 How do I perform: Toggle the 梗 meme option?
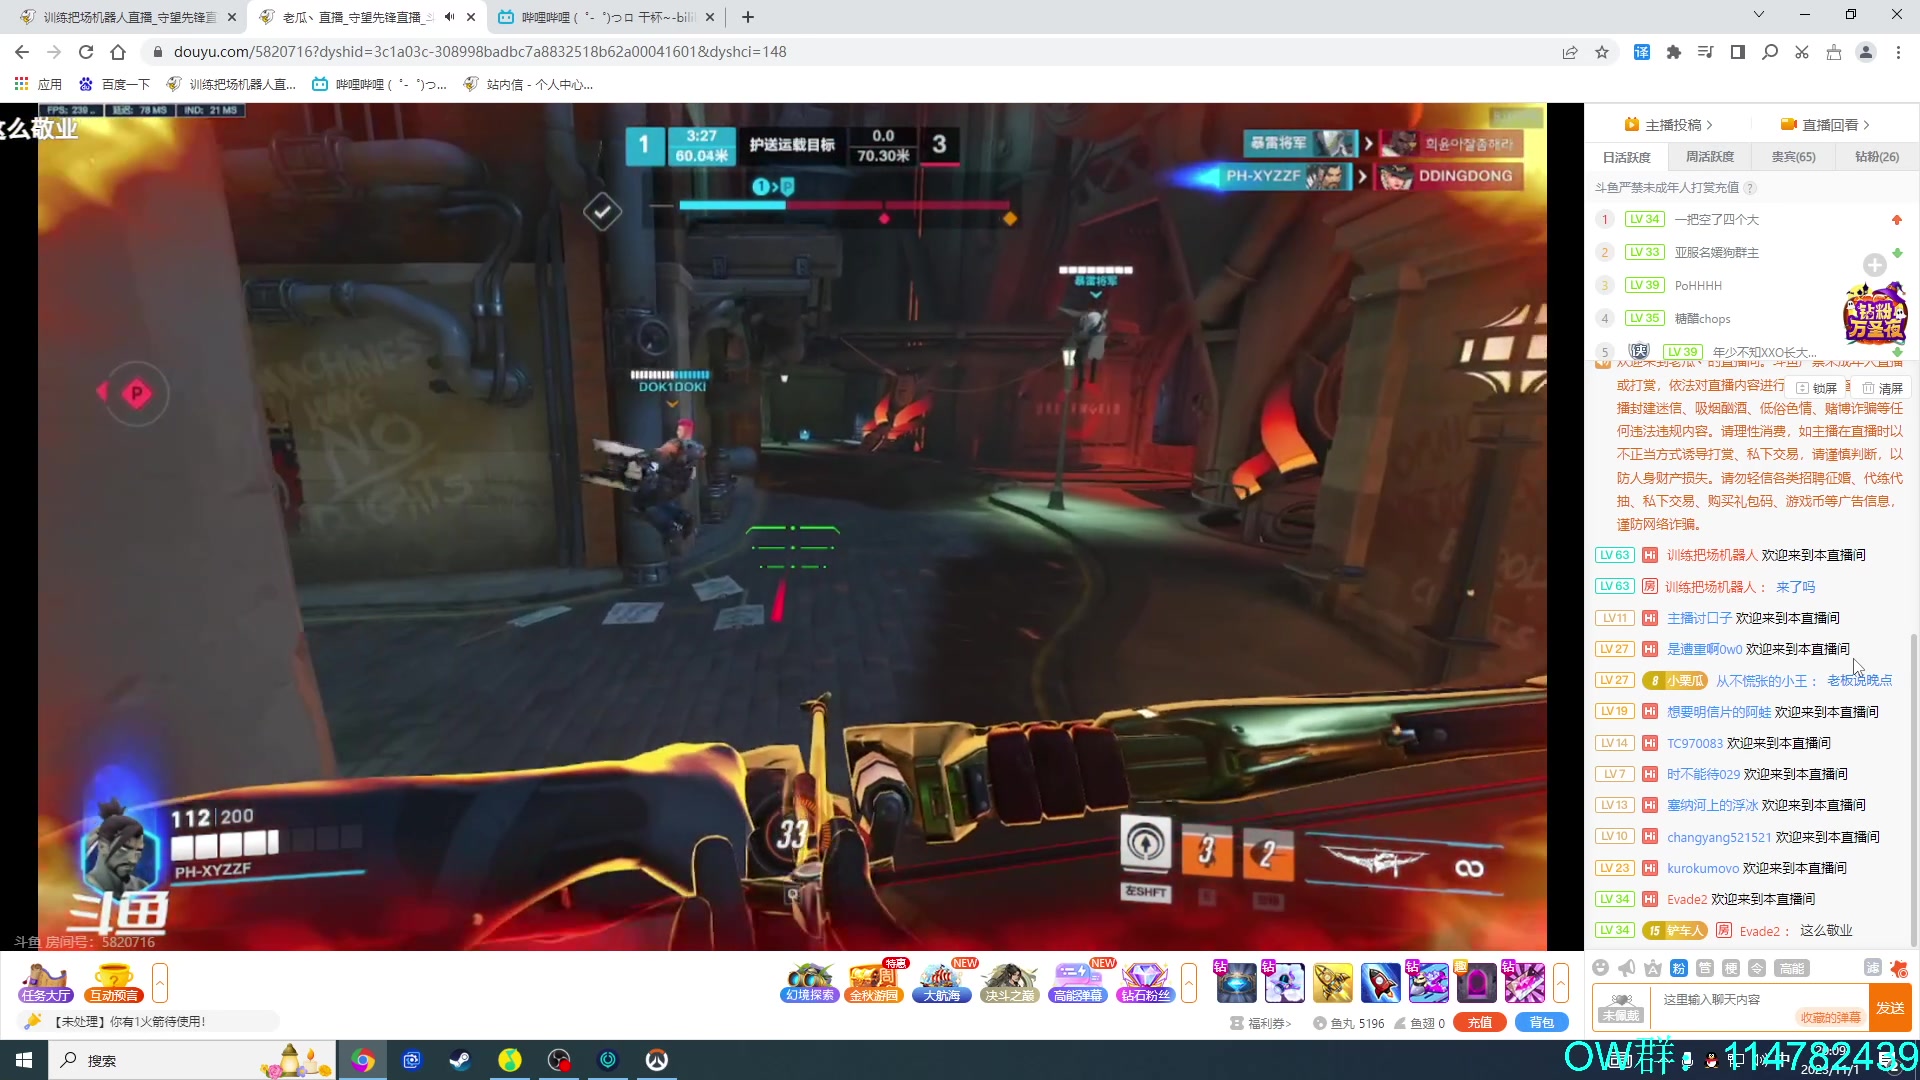click(x=1731, y=967)
